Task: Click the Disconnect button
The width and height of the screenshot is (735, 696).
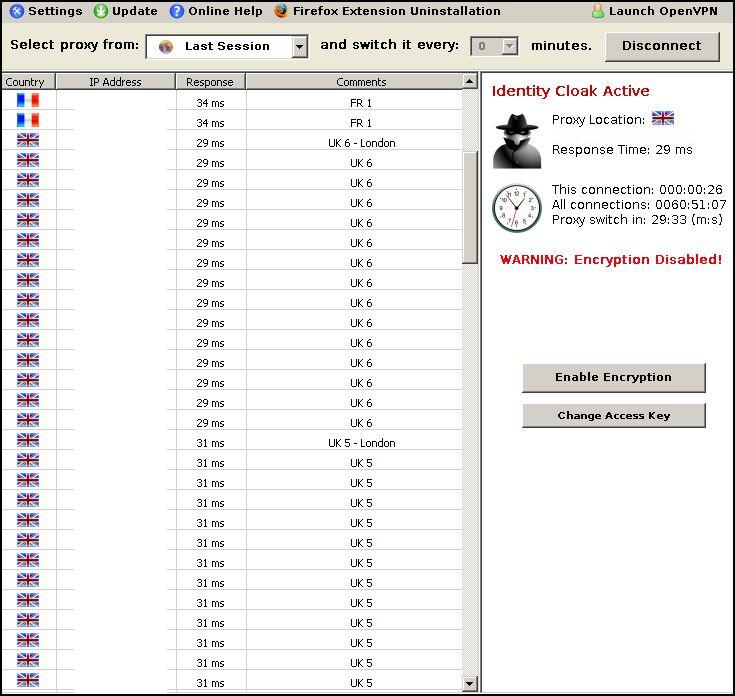Action: click(662, 46)
